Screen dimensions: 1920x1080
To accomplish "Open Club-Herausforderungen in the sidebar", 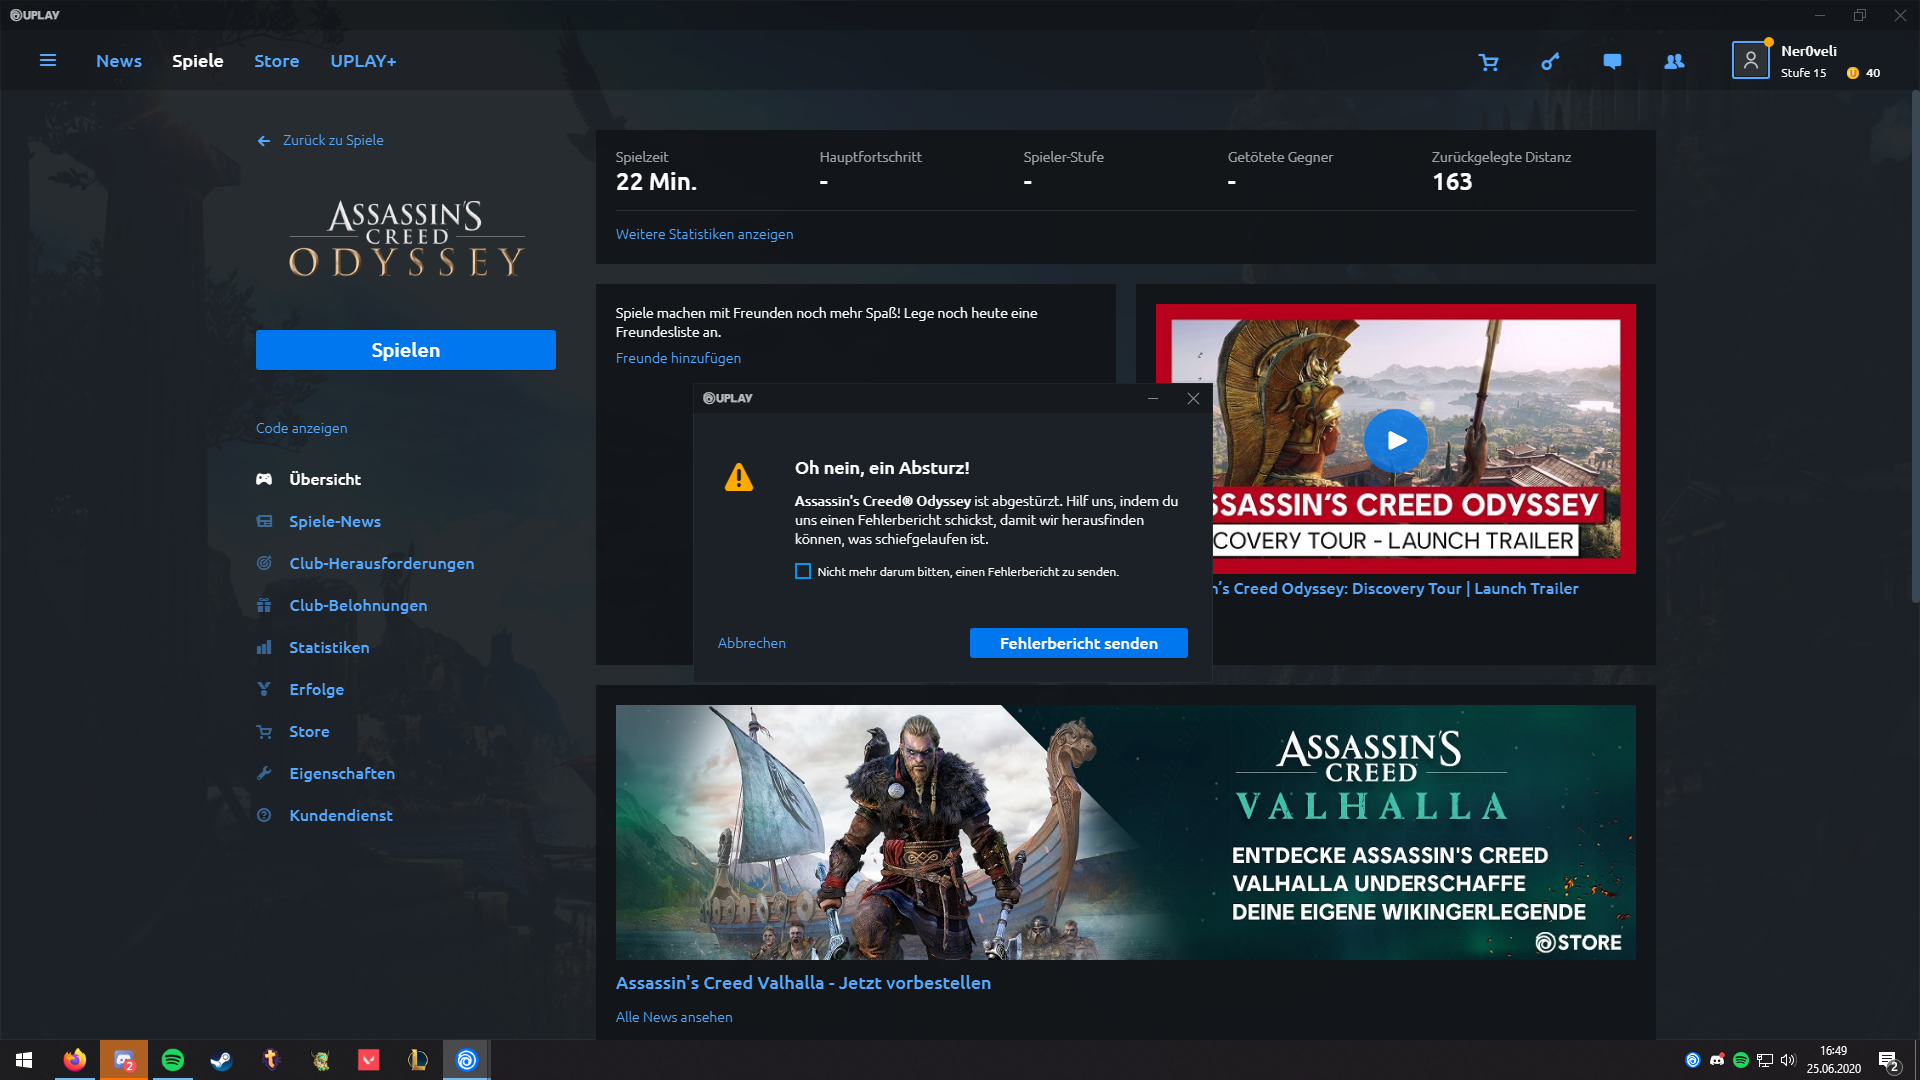I will (381, 563).
